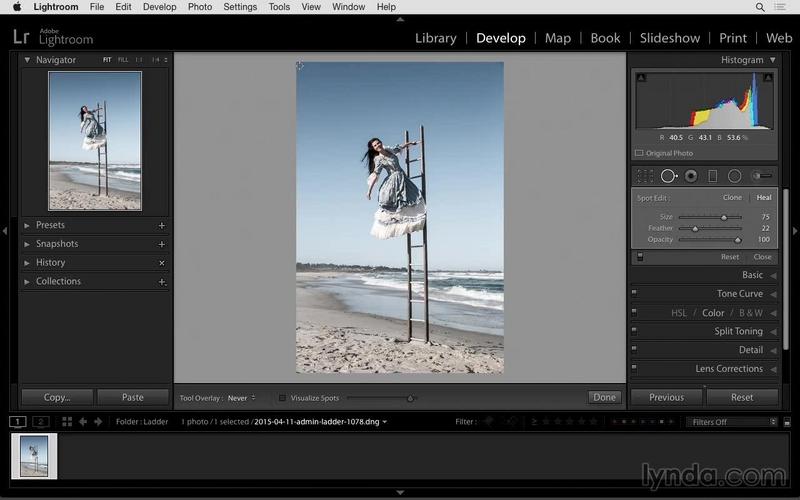Switch to the Library module
Viewport: 800px width, 500px height.
pyautogui.click(x=436, y=38)
